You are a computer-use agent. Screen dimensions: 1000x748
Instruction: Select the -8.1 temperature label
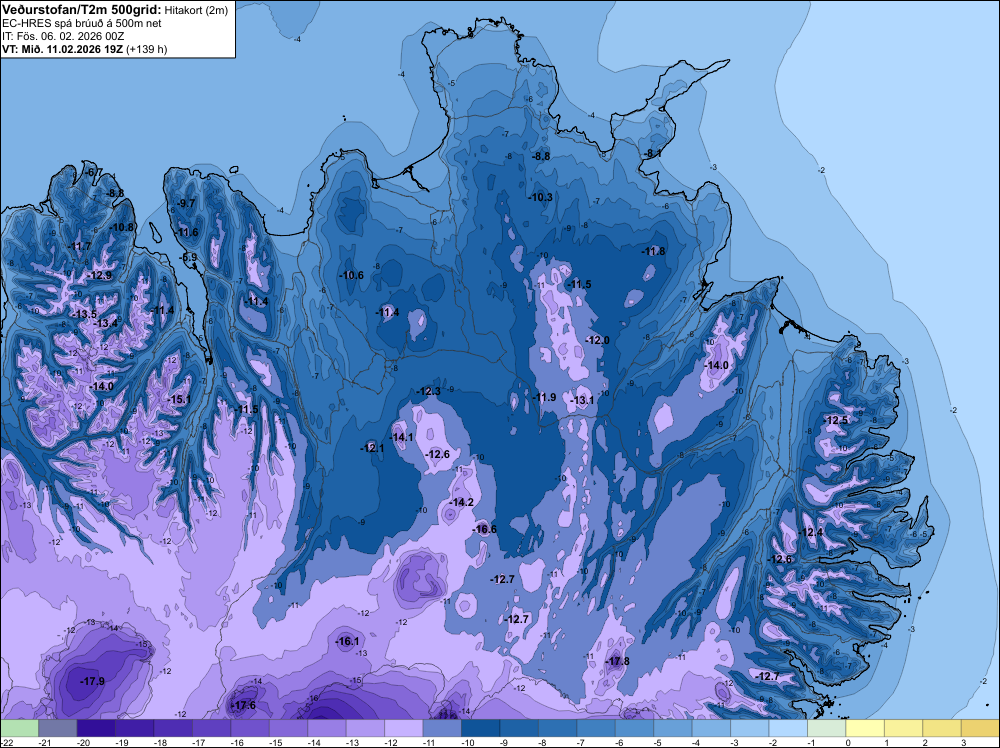click(652, 154)
